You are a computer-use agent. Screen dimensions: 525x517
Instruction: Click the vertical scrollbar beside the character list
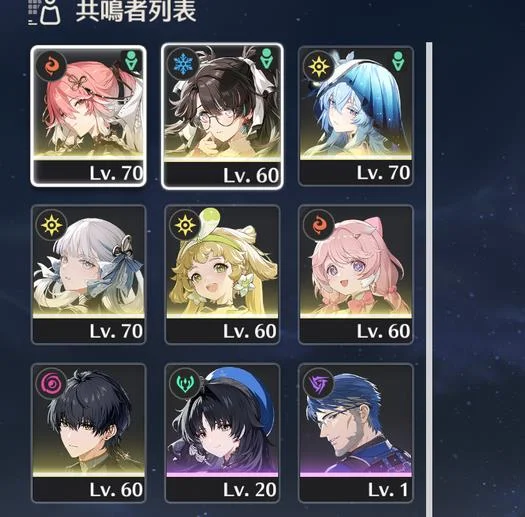point(429,280)
